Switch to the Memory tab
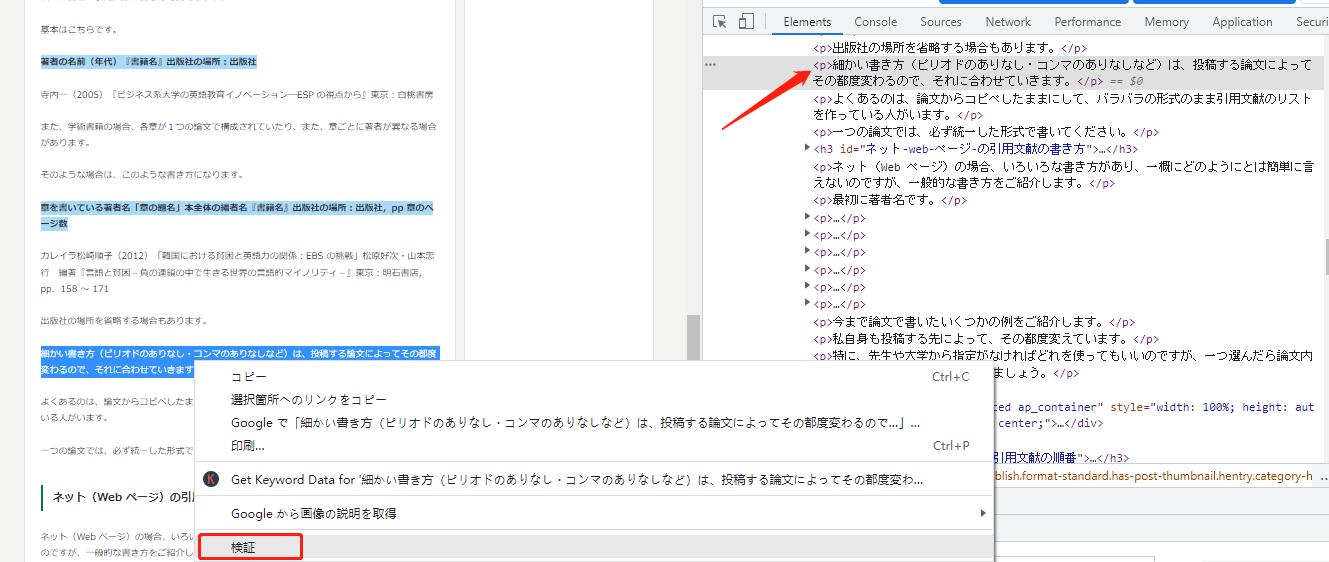Screen dimensions: 1329x562 (1166, 22)
